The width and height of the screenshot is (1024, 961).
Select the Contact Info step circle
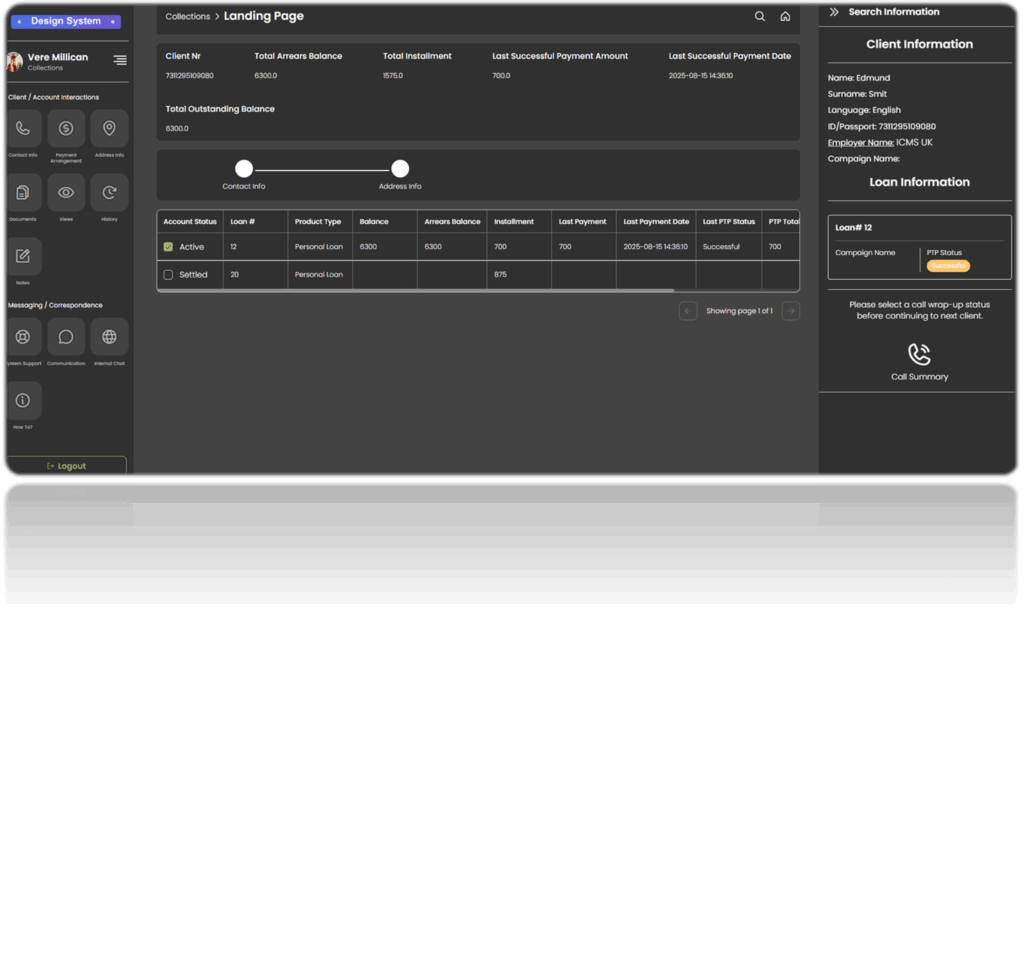244,169
